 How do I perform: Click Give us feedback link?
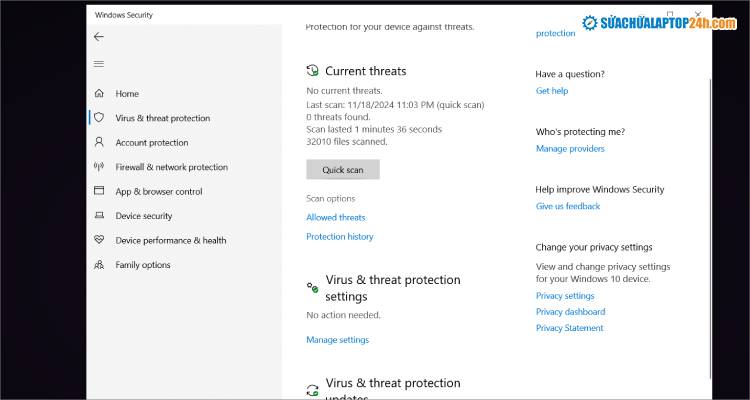tap(568, 206)
